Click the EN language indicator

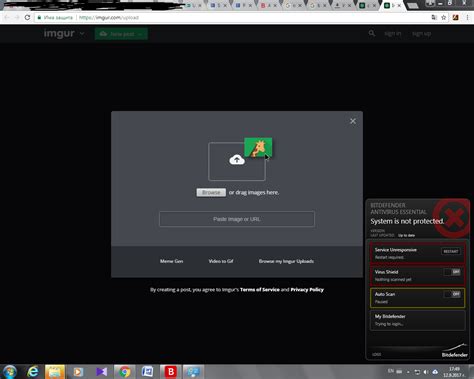coord(391,371)
